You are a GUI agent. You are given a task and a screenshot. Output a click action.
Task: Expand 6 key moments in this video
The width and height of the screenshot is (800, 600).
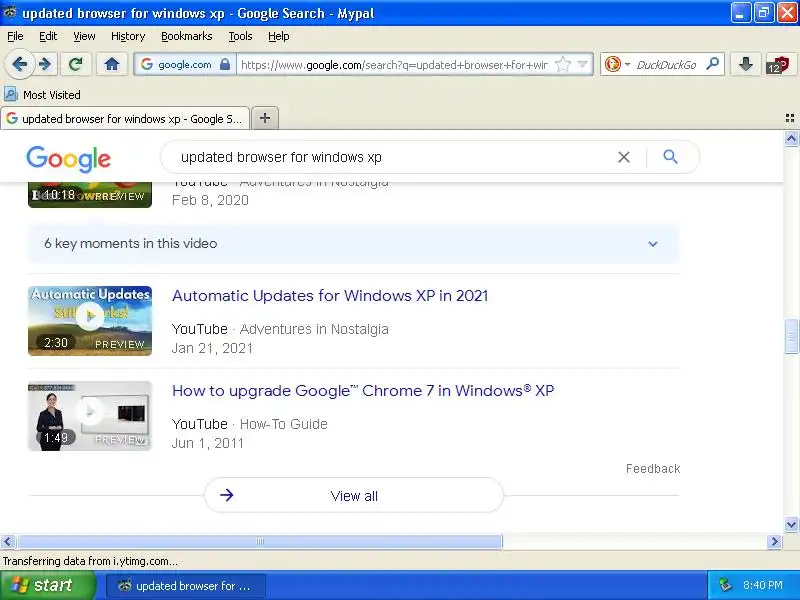click(x=354, y=243)
